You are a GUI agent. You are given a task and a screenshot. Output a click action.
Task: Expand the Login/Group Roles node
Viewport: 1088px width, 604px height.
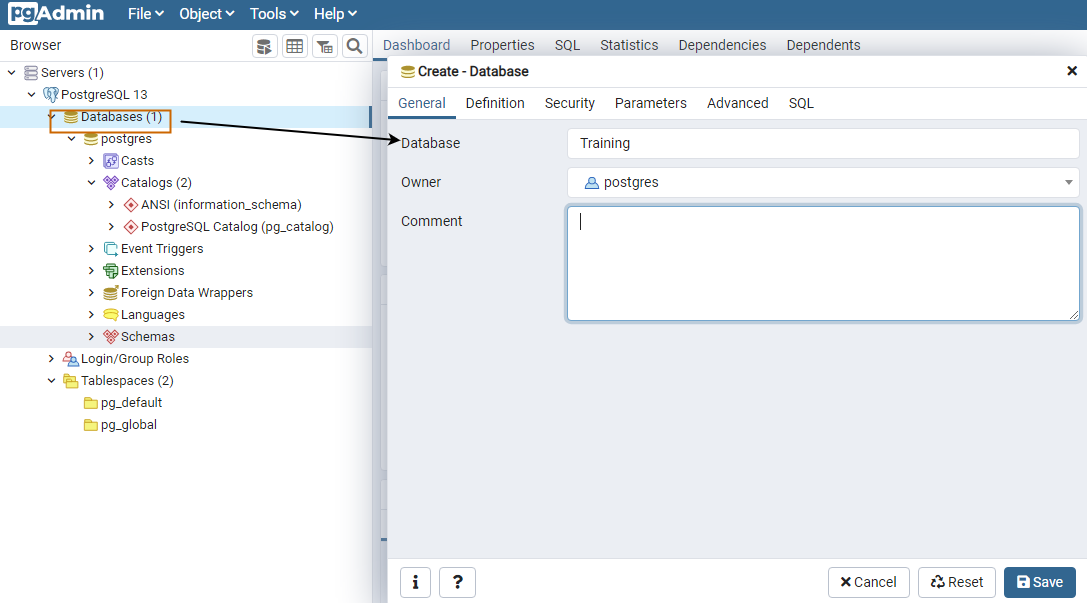52,359
